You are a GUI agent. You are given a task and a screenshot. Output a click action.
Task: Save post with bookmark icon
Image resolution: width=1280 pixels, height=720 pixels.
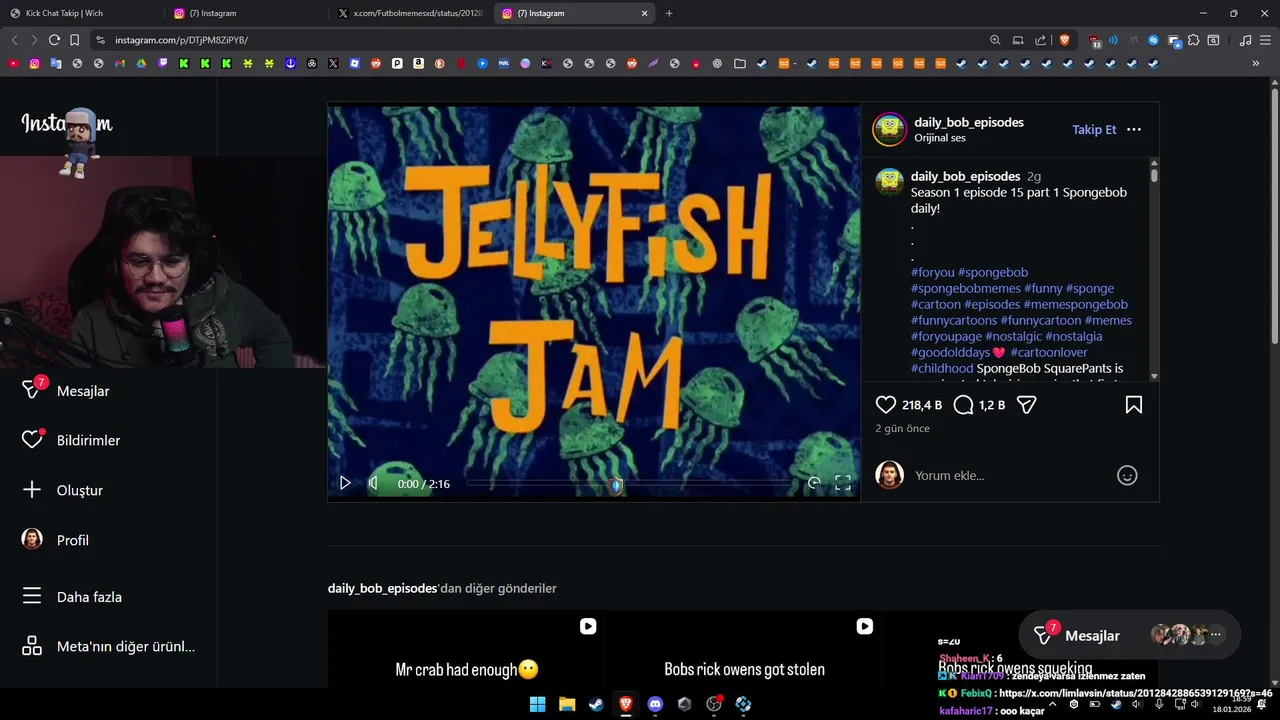(x=1134, y=405)
